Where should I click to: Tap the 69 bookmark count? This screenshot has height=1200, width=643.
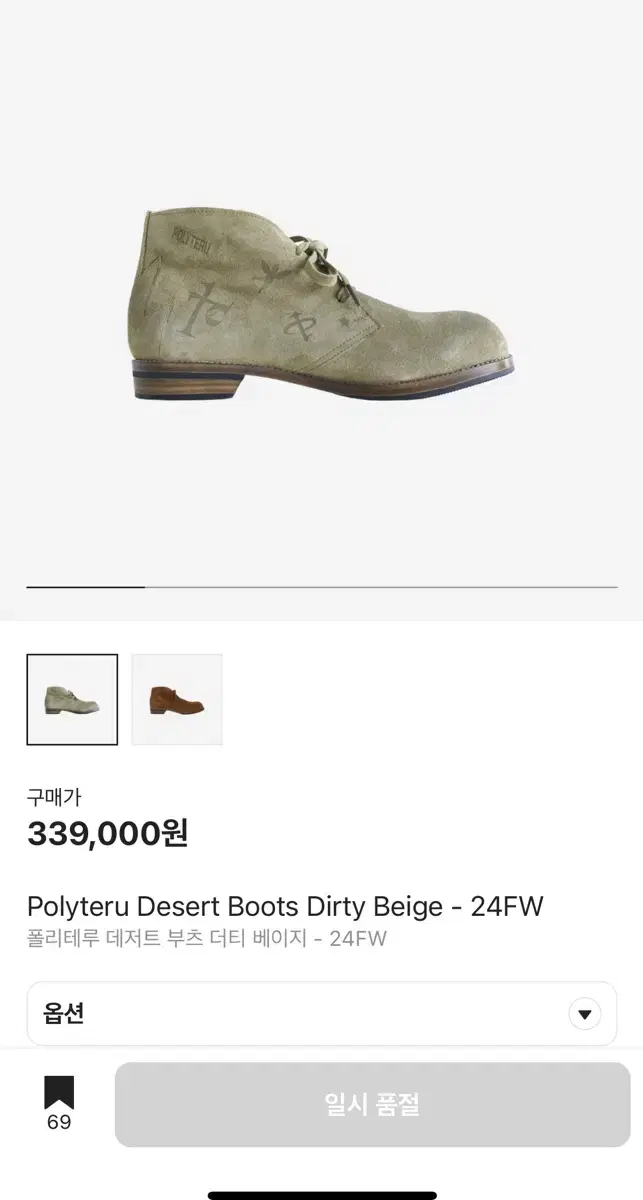point(59,1122)
